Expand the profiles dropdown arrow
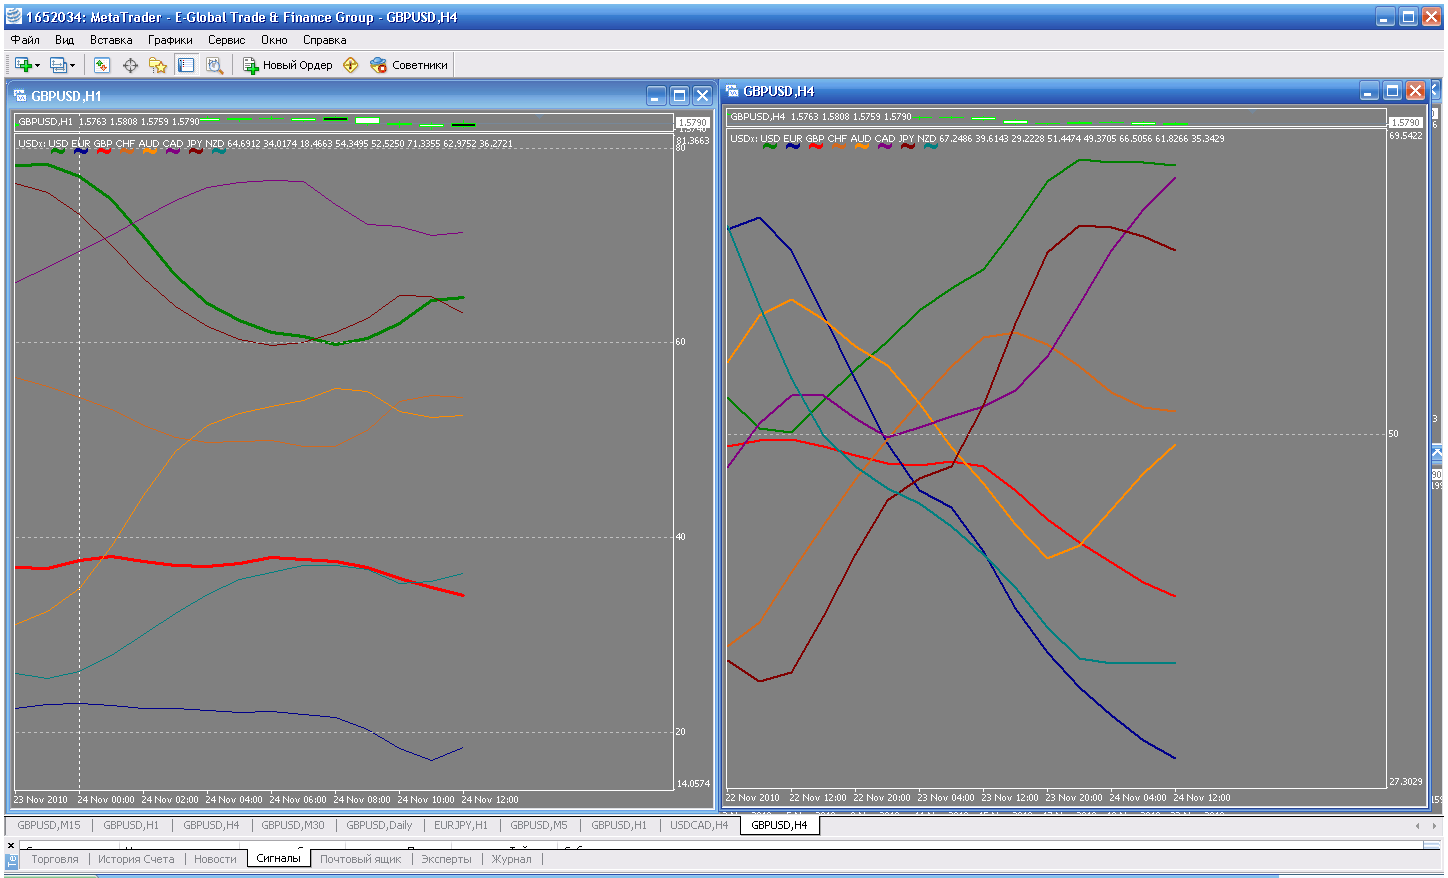Viewport: 1448px width, 878px height. coord(73,65)
